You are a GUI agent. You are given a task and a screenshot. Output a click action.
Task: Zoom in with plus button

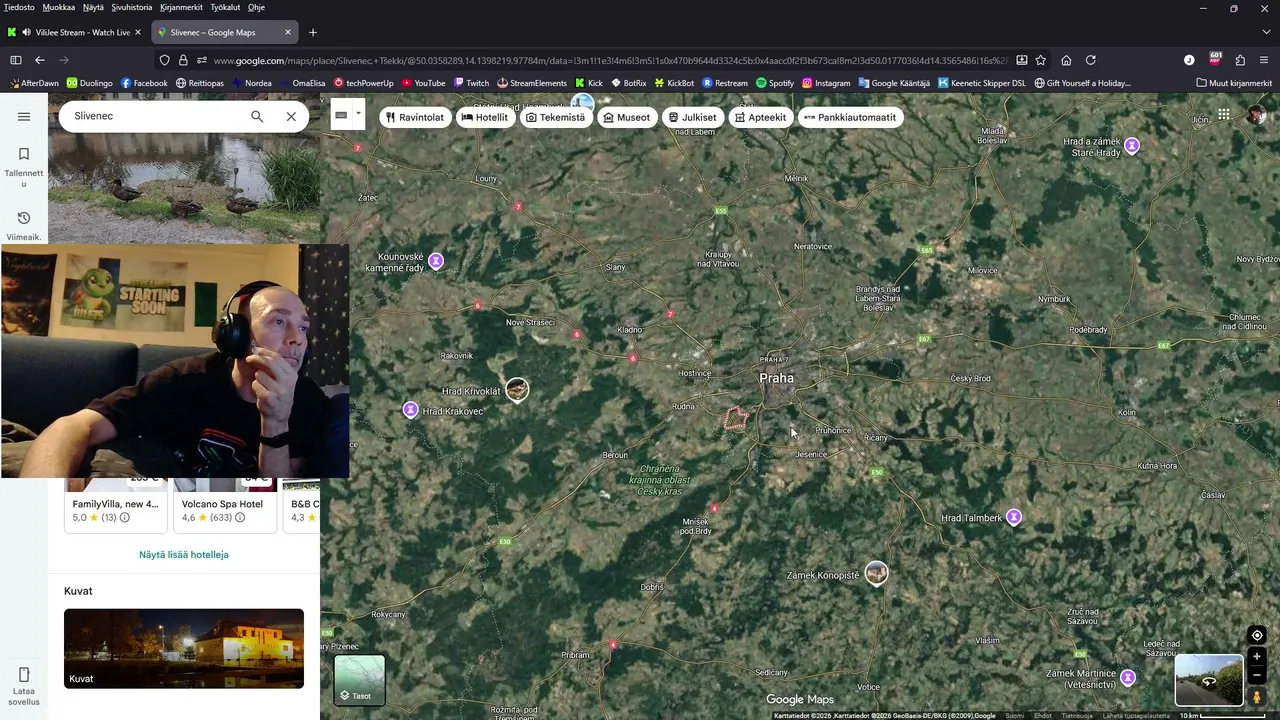point(1257,657)
